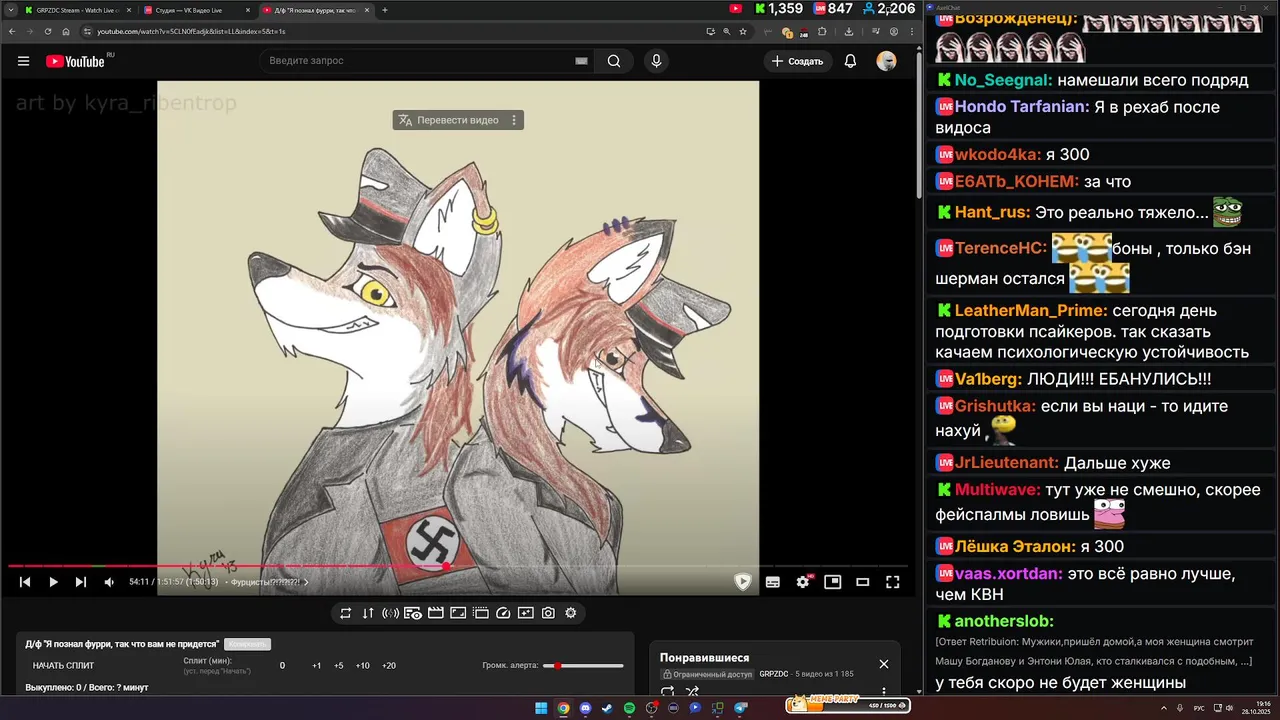Click the audio boost waves icon
Image resolution: width=1280 pixels, height=720 pixels.
390,613
